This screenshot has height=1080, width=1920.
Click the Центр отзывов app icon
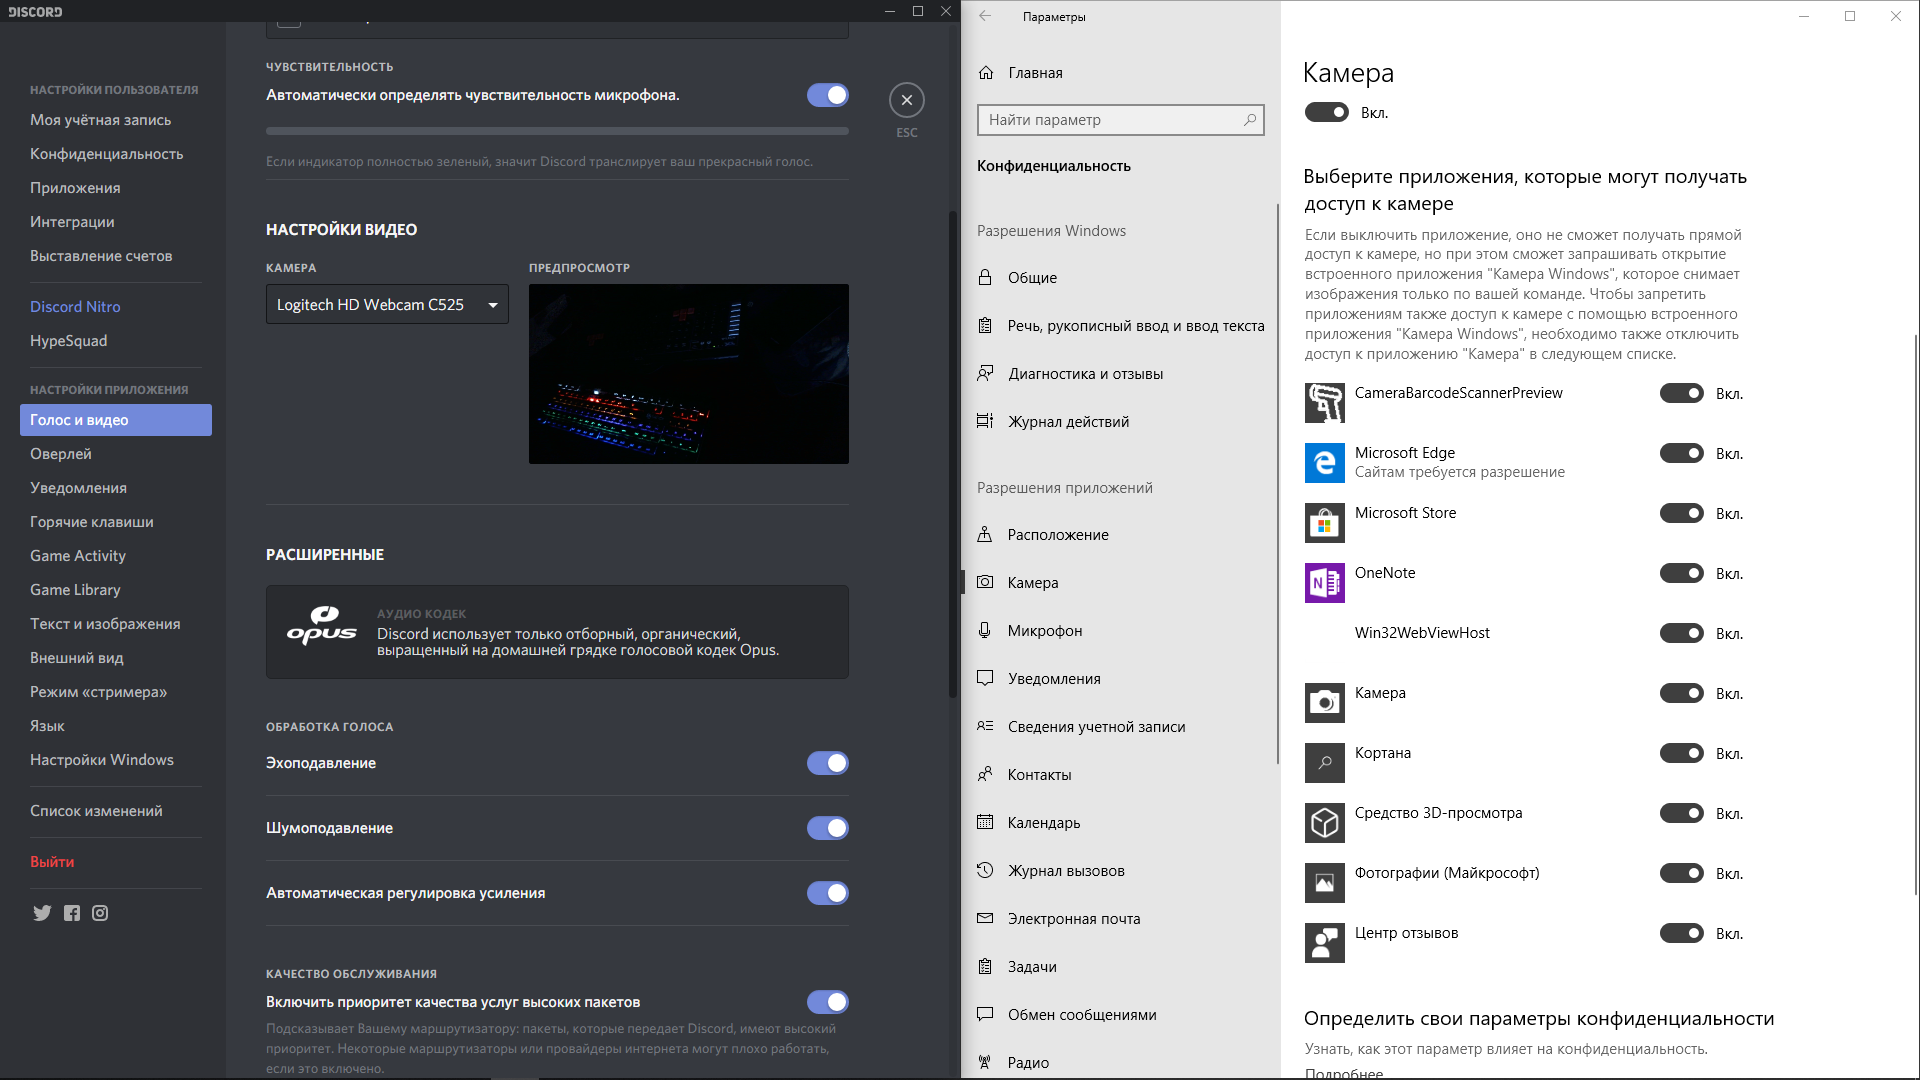pyautogui.click(x=1325, y=943)
